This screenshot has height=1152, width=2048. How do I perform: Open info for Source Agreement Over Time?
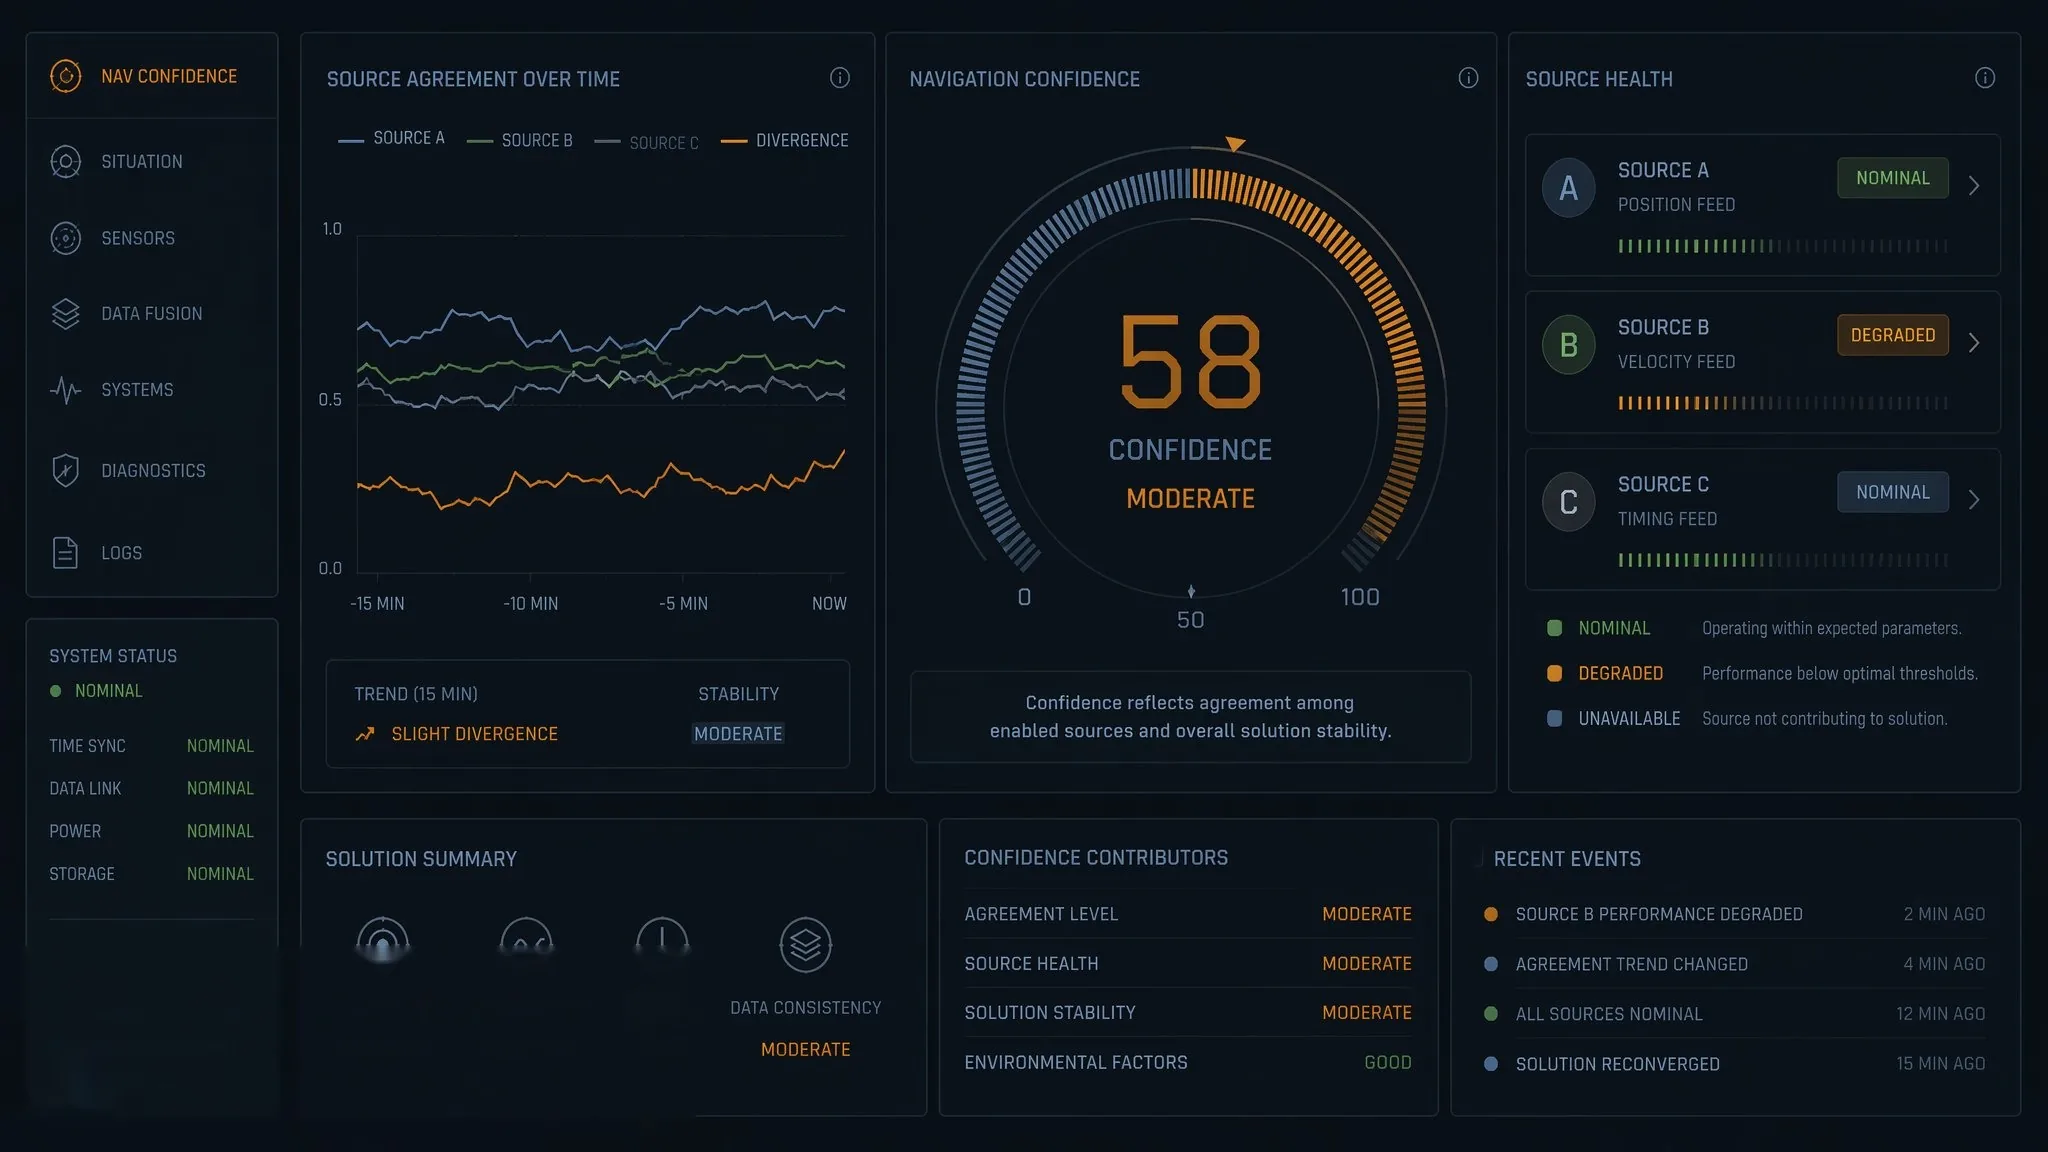point(840,78)
